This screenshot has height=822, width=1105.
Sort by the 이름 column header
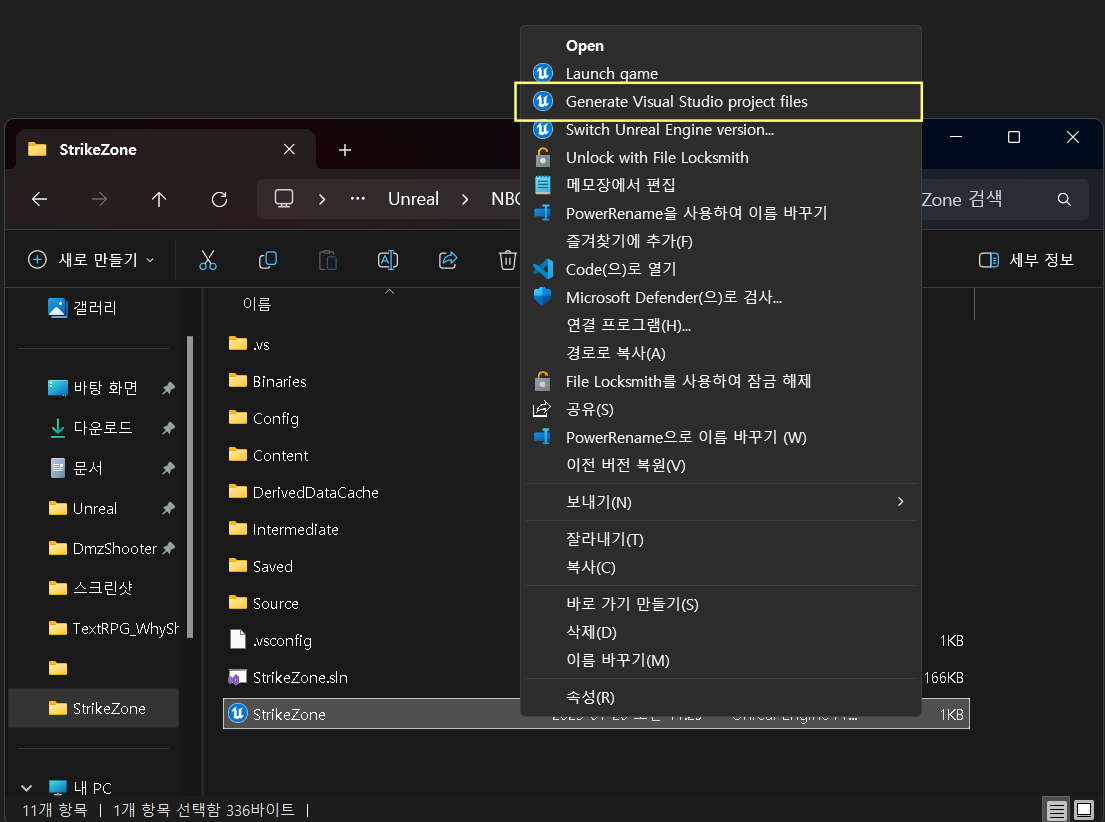(x=257, y=304)
